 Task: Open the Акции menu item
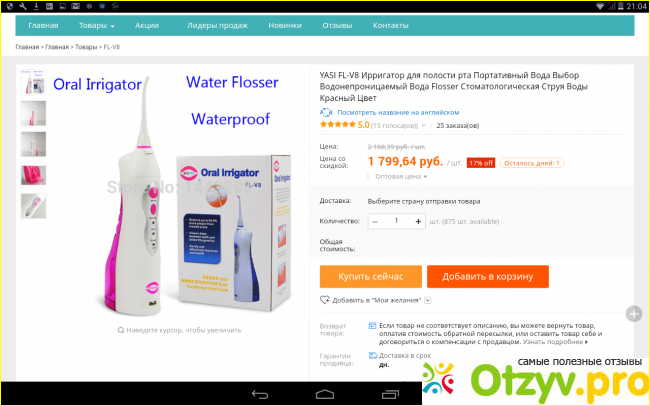click(147, 26)
